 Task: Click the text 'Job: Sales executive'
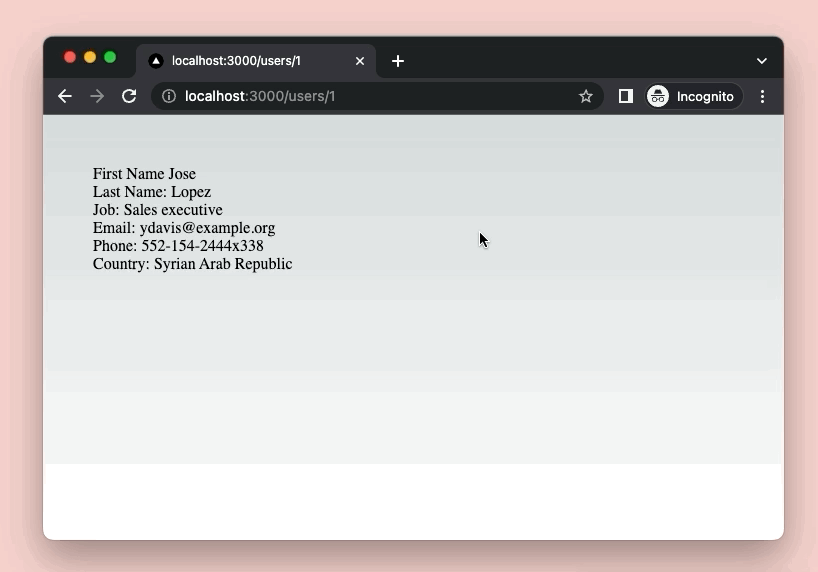tap(158, 210)
